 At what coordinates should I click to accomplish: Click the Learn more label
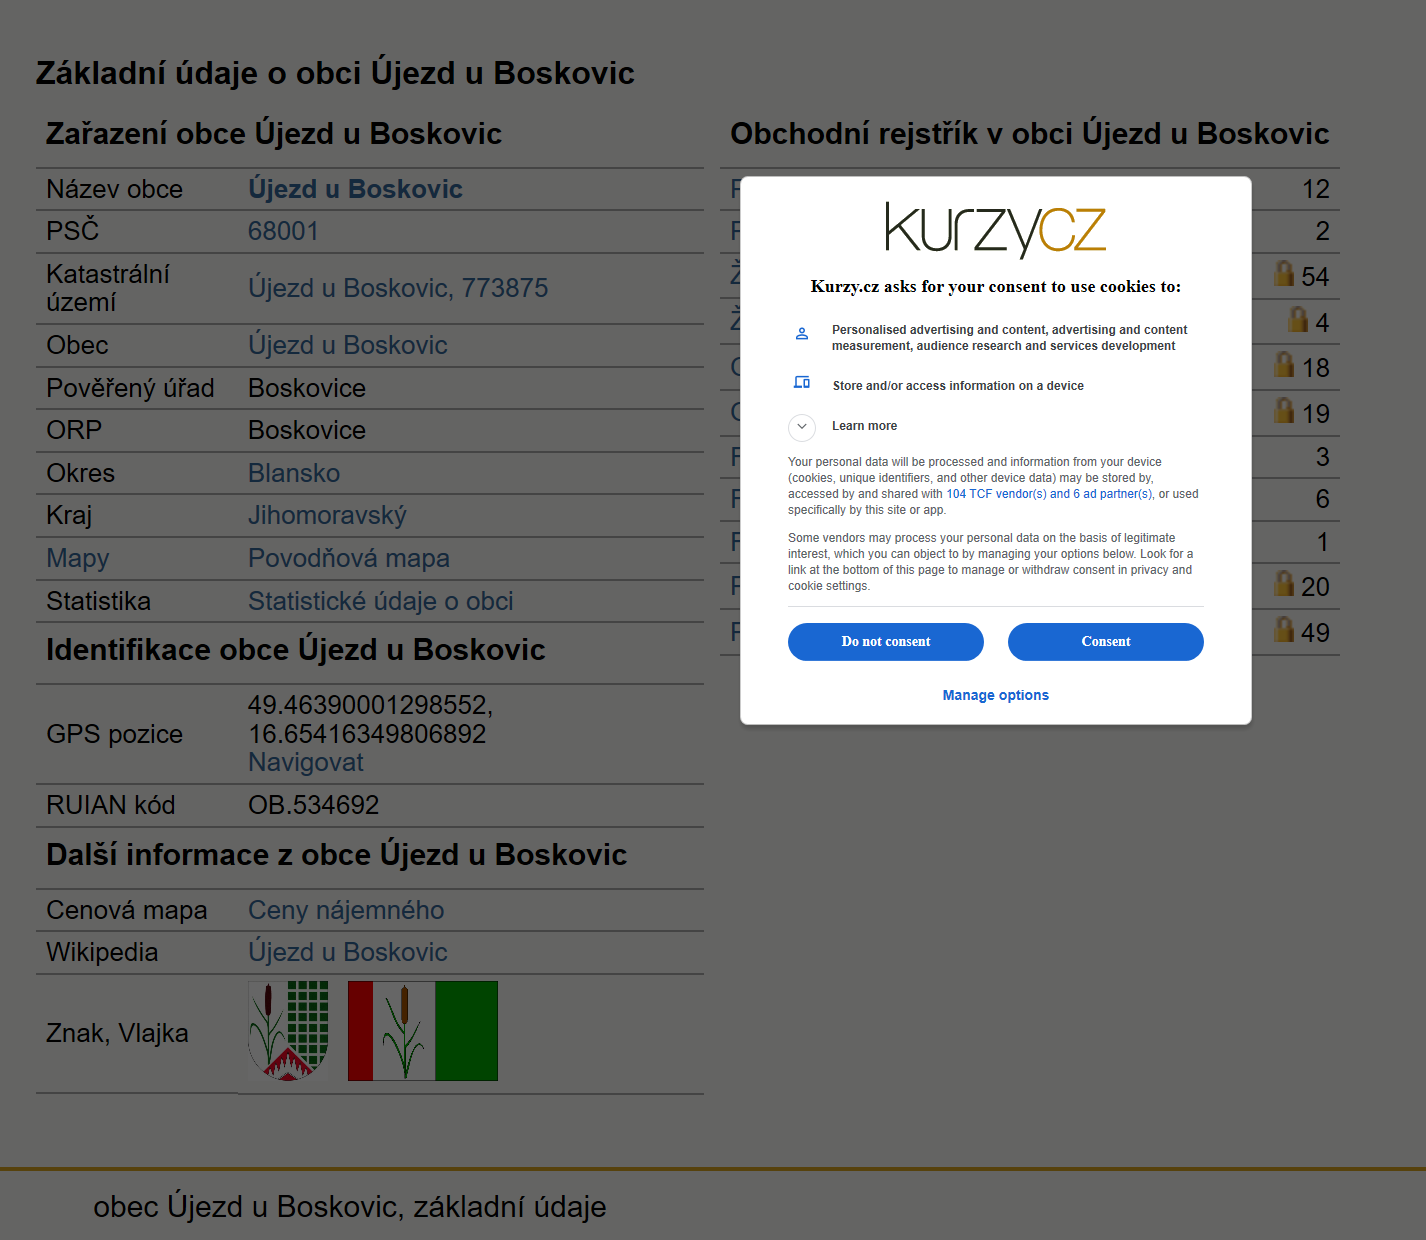(x=864, y=426)
